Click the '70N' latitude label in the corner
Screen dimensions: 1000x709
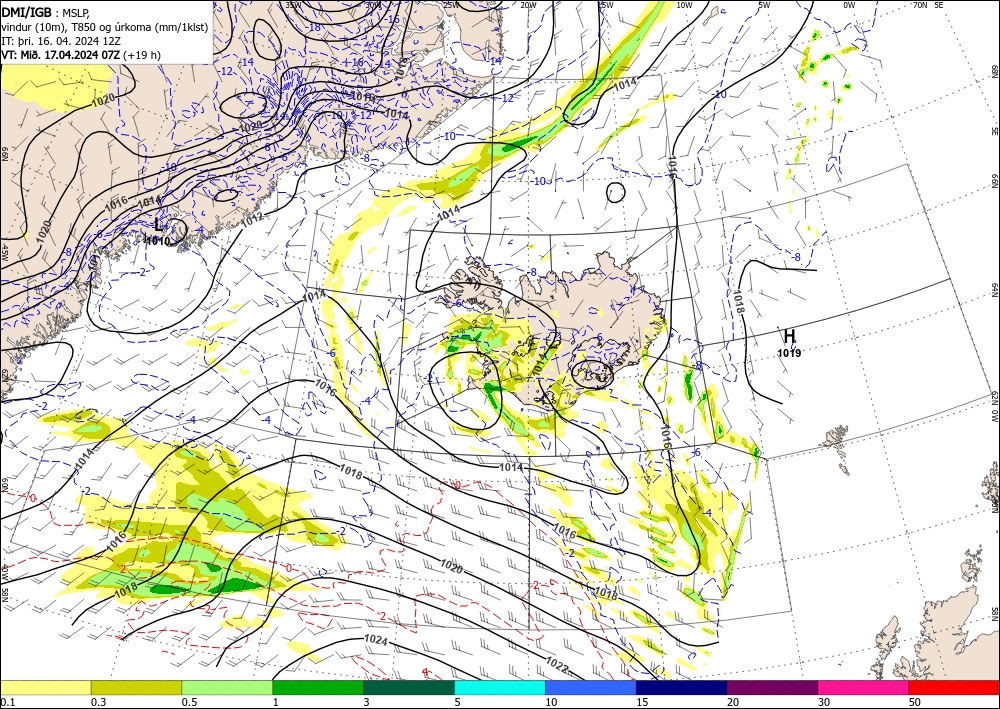coord(920,4)
